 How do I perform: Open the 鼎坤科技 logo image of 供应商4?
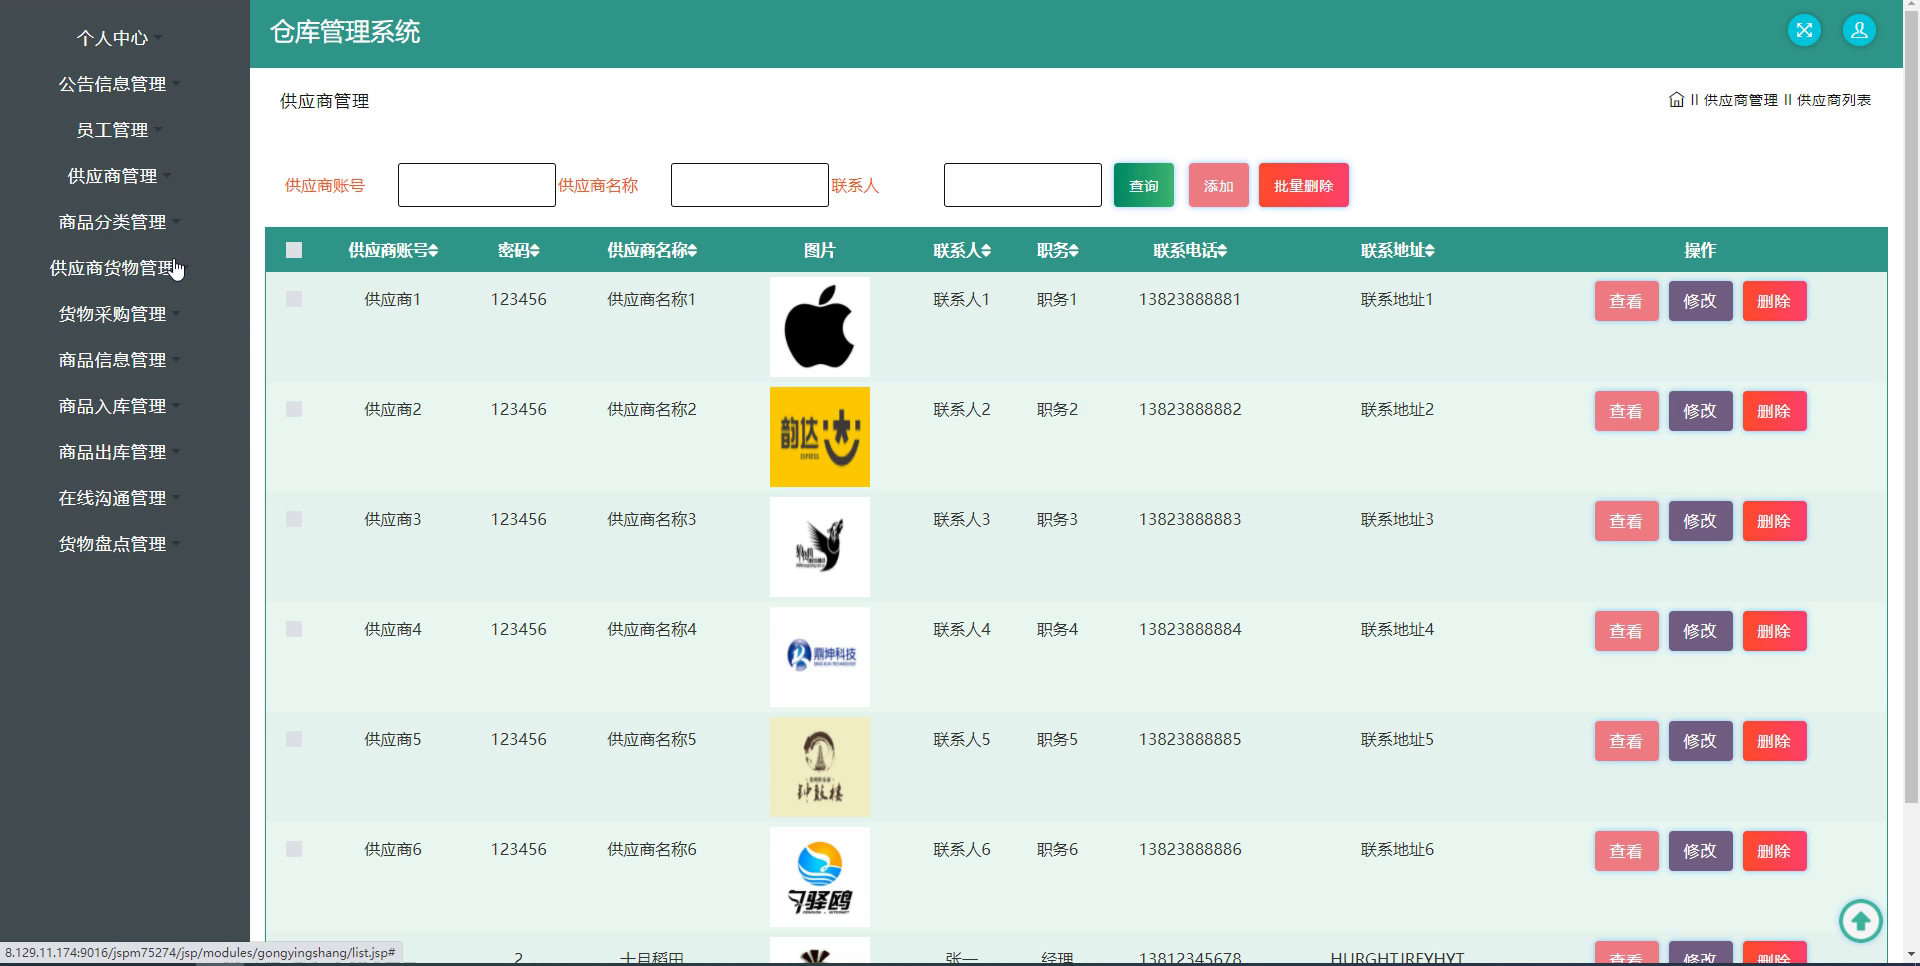tap(820, 657)
